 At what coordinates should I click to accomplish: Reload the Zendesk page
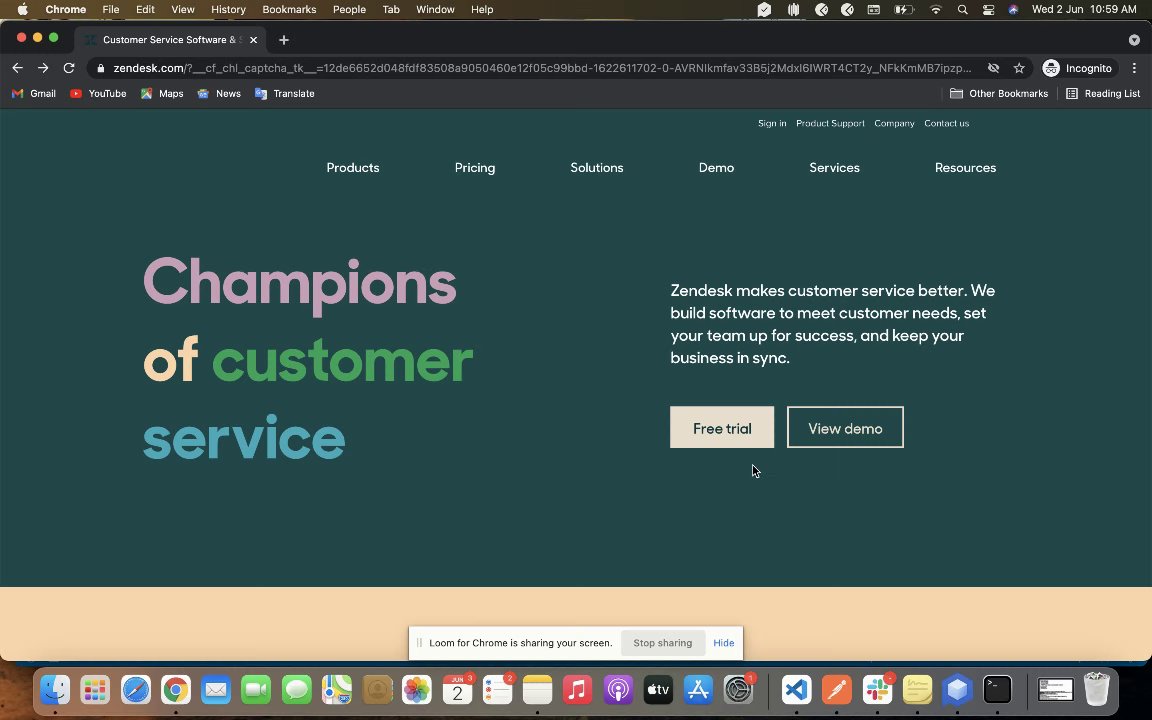pos(68,68)
